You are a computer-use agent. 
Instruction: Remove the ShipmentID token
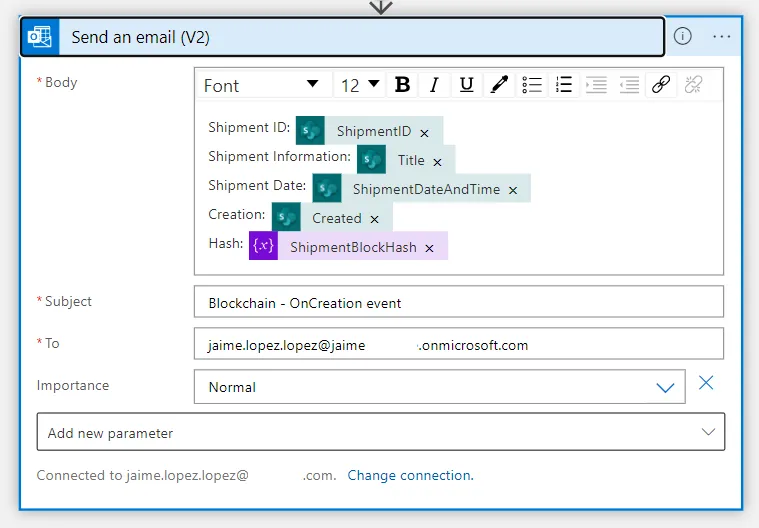425,133
